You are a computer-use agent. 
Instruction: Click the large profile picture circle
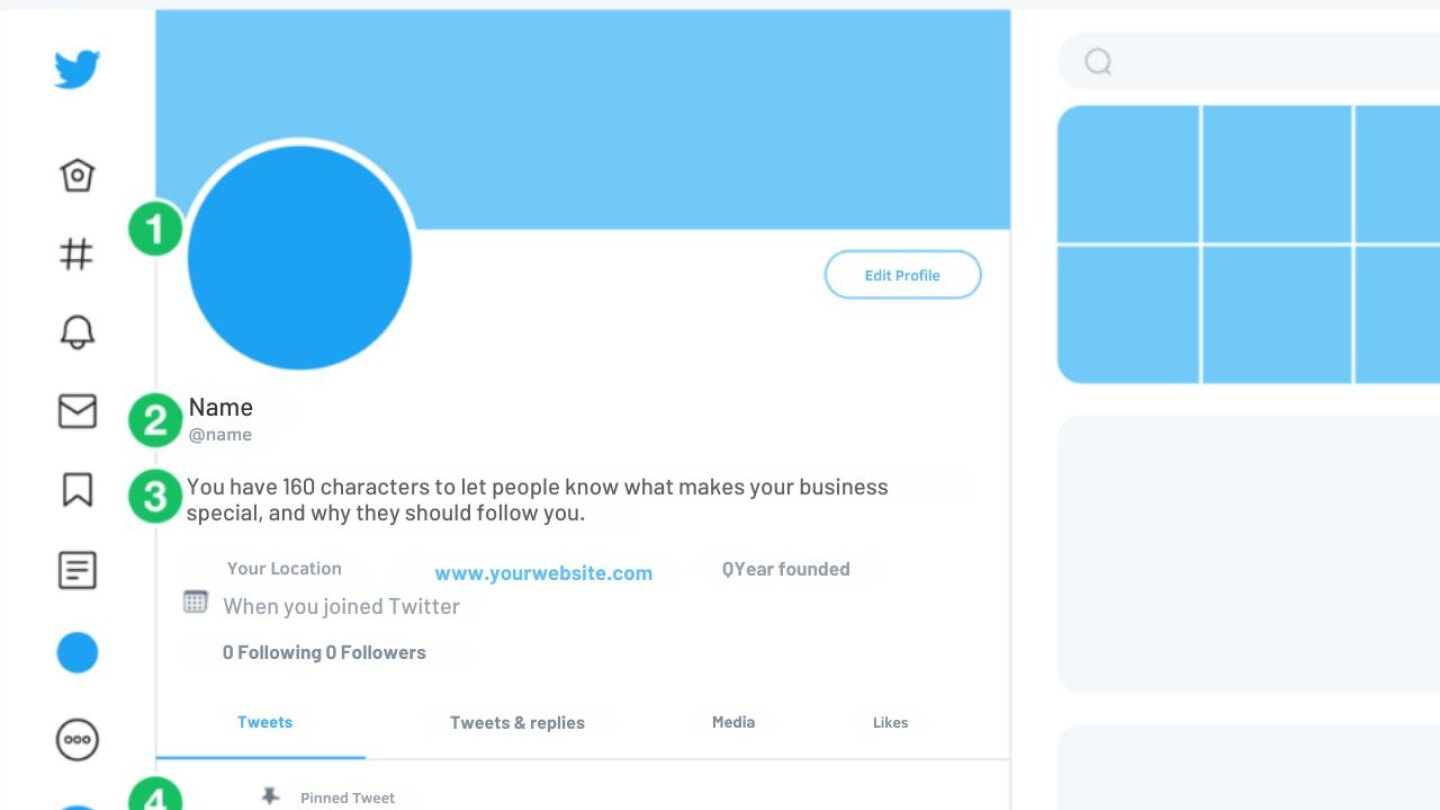coord(299,257)
